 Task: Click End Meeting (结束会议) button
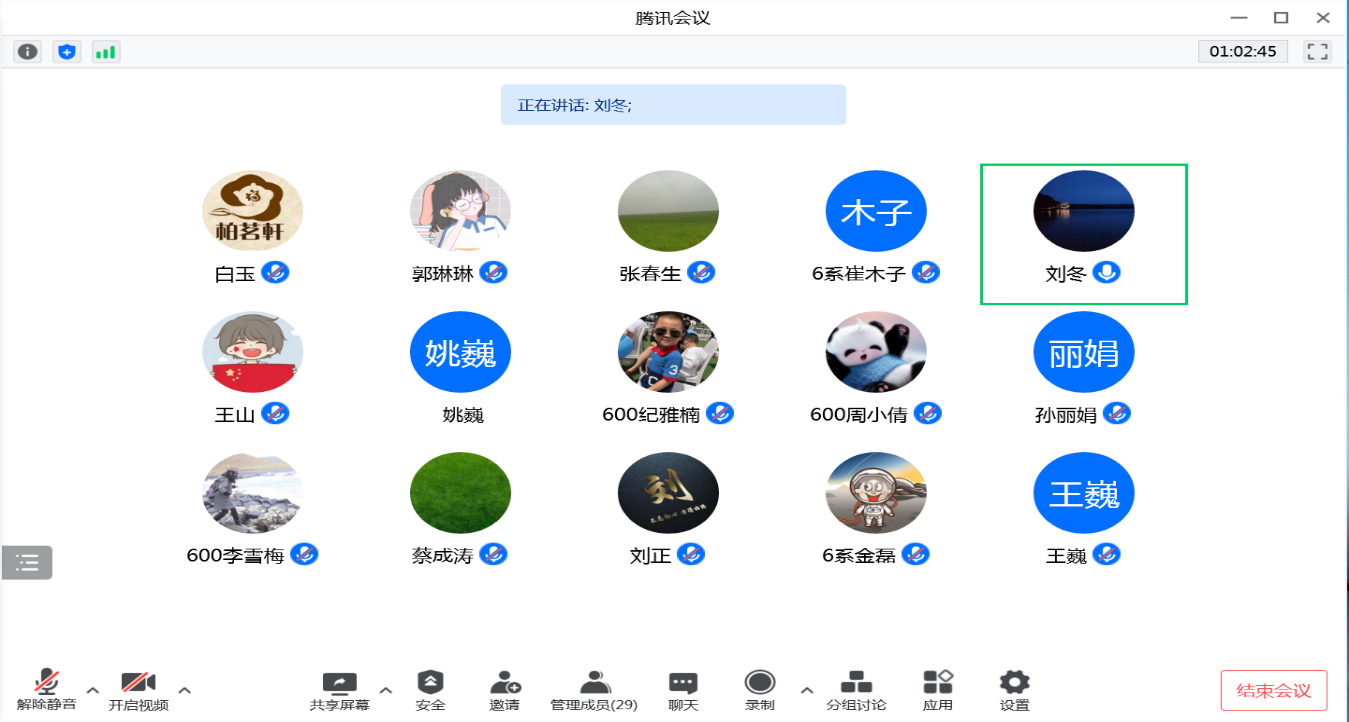tap(1273, 690)
